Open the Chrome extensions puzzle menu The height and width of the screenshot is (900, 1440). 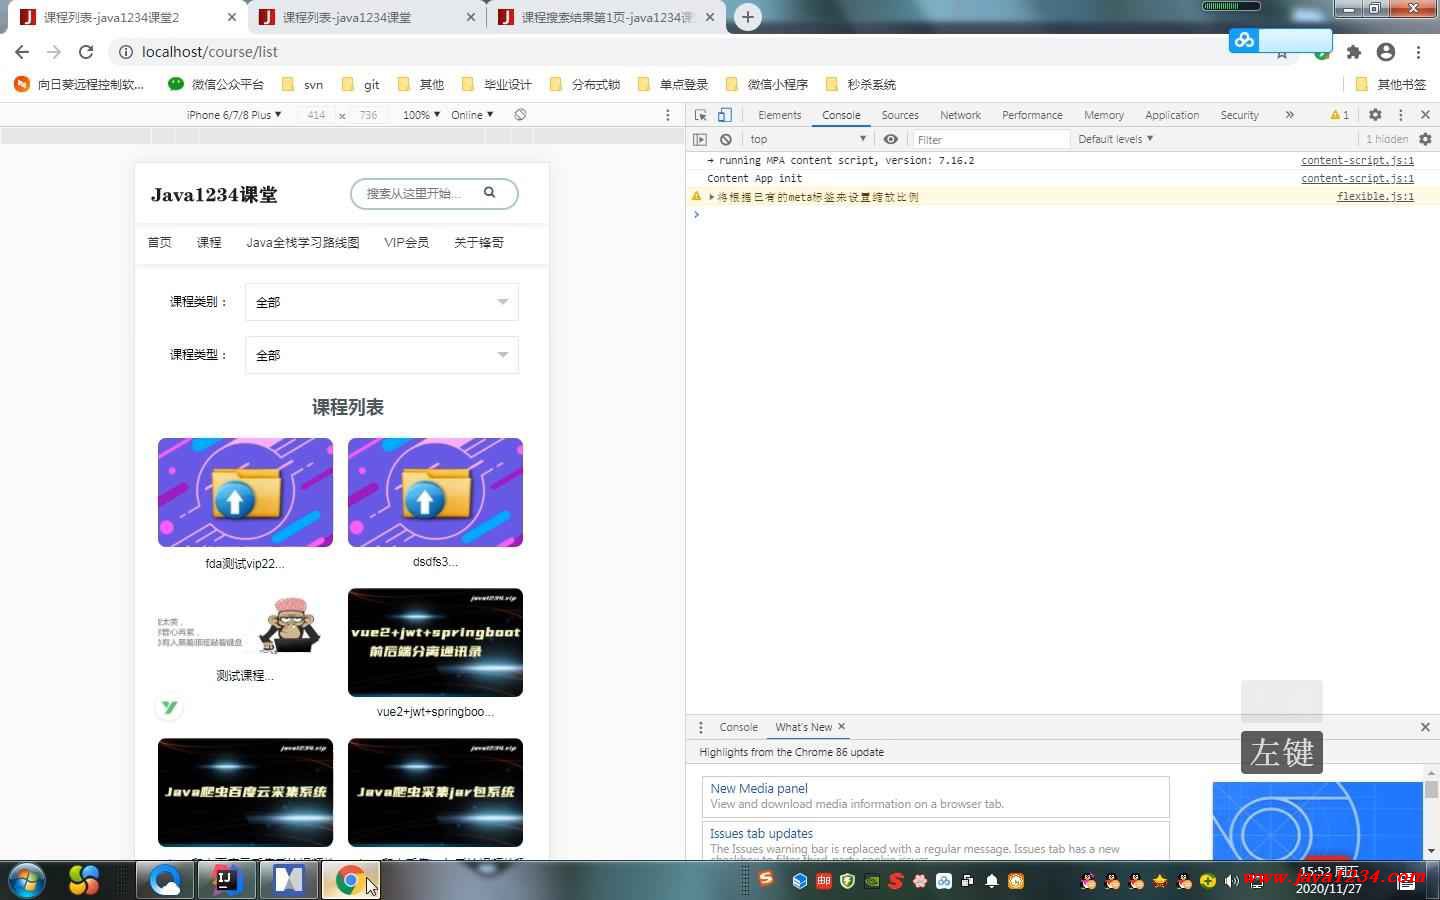pos(1354,52)
